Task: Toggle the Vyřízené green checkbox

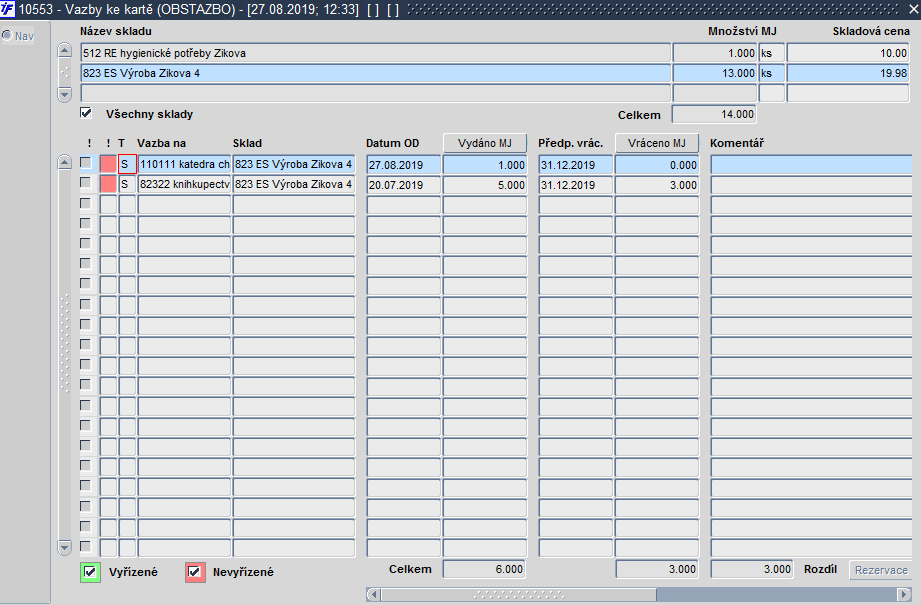Action: (90, 572)
